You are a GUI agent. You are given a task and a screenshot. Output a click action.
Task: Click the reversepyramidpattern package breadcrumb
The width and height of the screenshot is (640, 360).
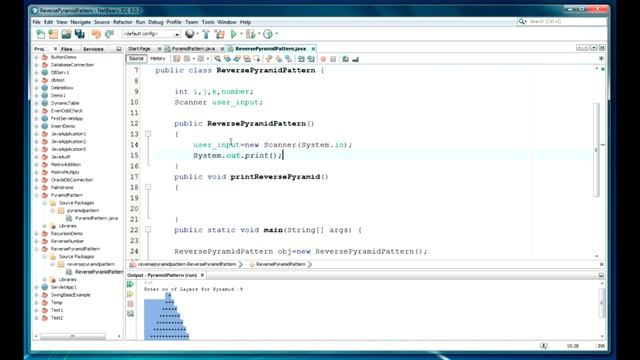[x=187, y=264]
